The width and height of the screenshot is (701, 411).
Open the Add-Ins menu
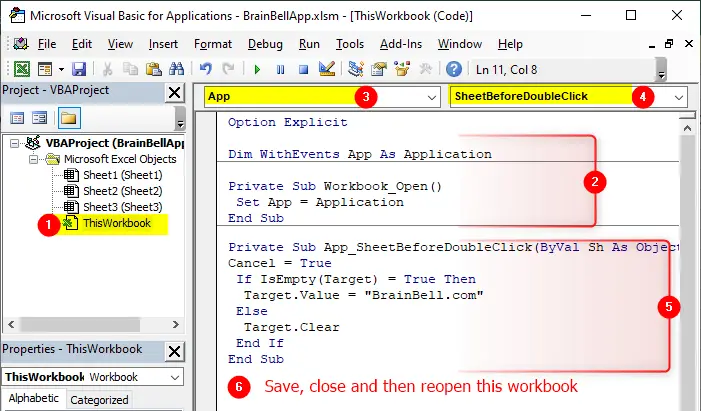pos(401,44)
